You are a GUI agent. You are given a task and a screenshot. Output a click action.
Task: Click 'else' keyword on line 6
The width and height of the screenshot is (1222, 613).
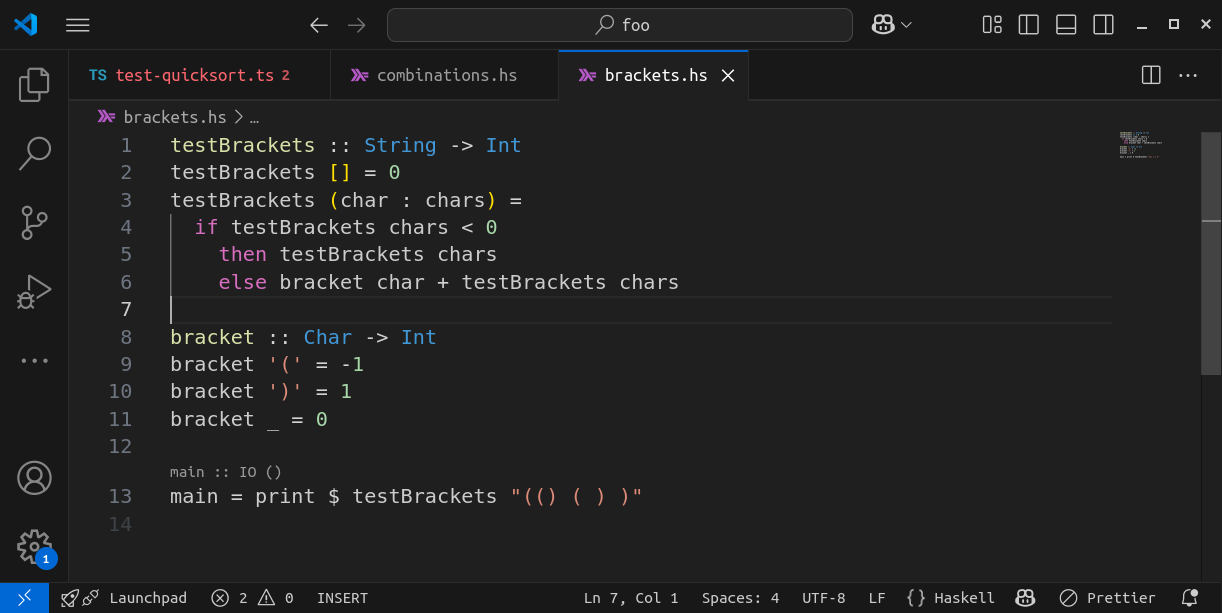(x=243, y=283)
